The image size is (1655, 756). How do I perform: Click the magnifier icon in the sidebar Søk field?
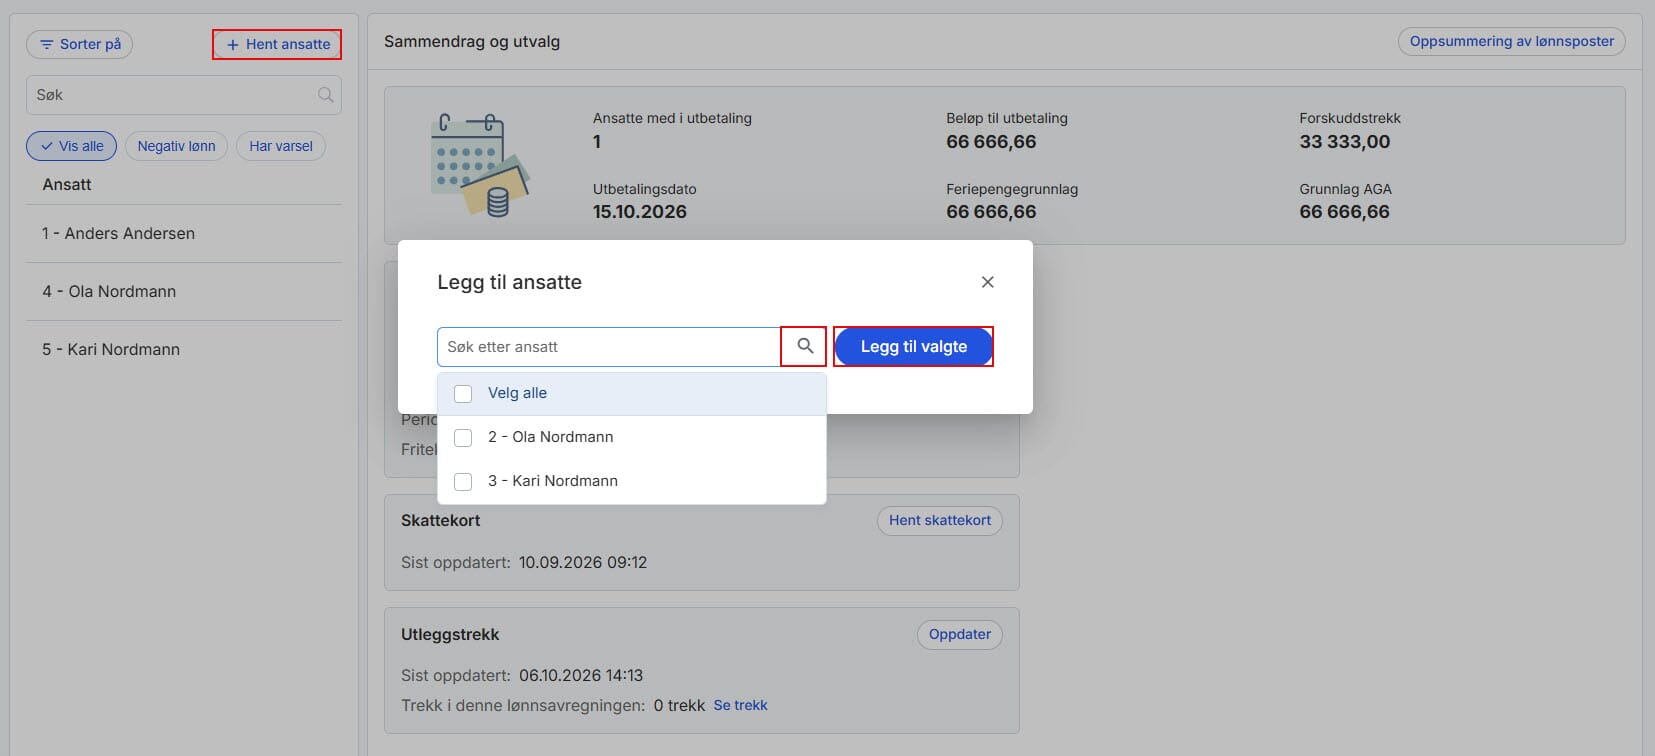325,95
